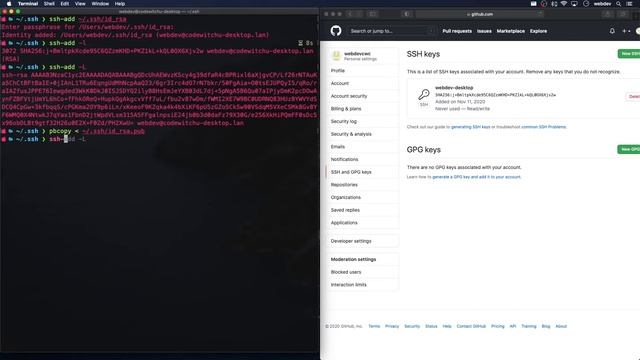
Task: Open Status footer link
Action: pos(431,326)
